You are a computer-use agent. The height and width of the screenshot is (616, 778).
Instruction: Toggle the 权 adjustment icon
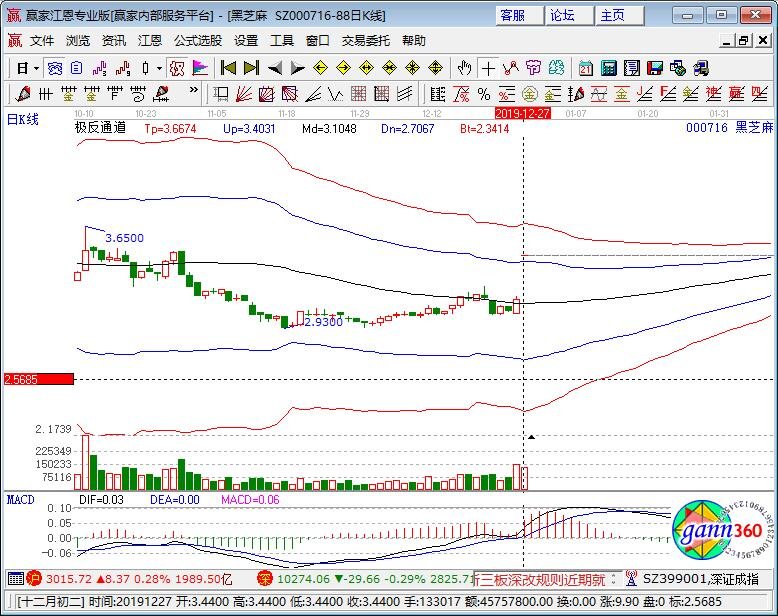pos(177,68)
